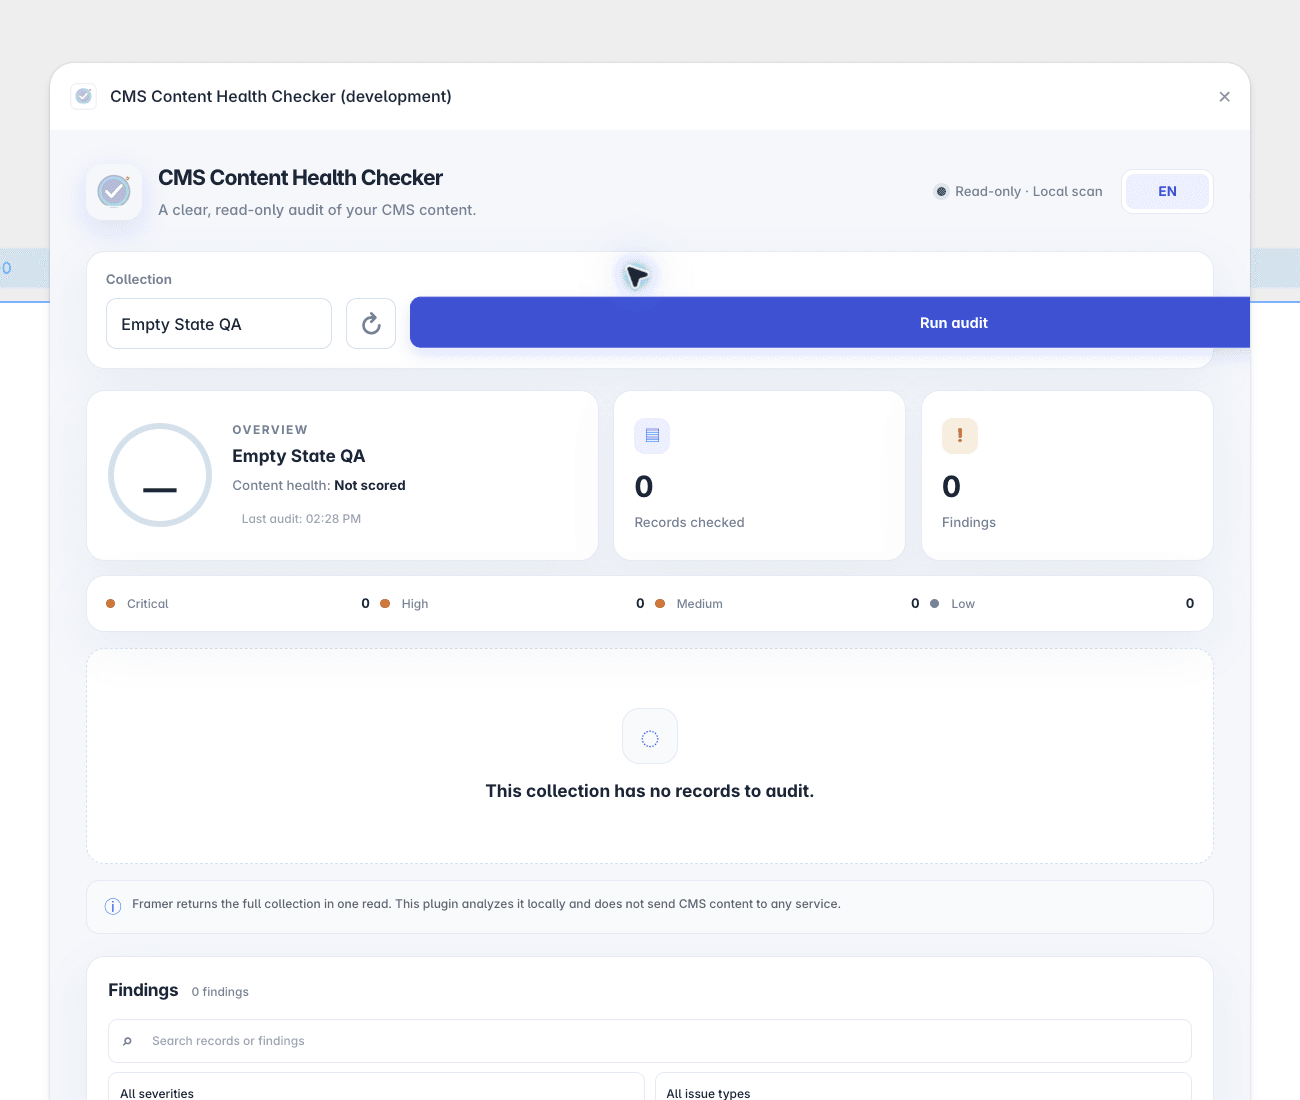Click the 0 findings count beside Findings heading
This screenshot has width=1300, height=1100.
[220, 992]
